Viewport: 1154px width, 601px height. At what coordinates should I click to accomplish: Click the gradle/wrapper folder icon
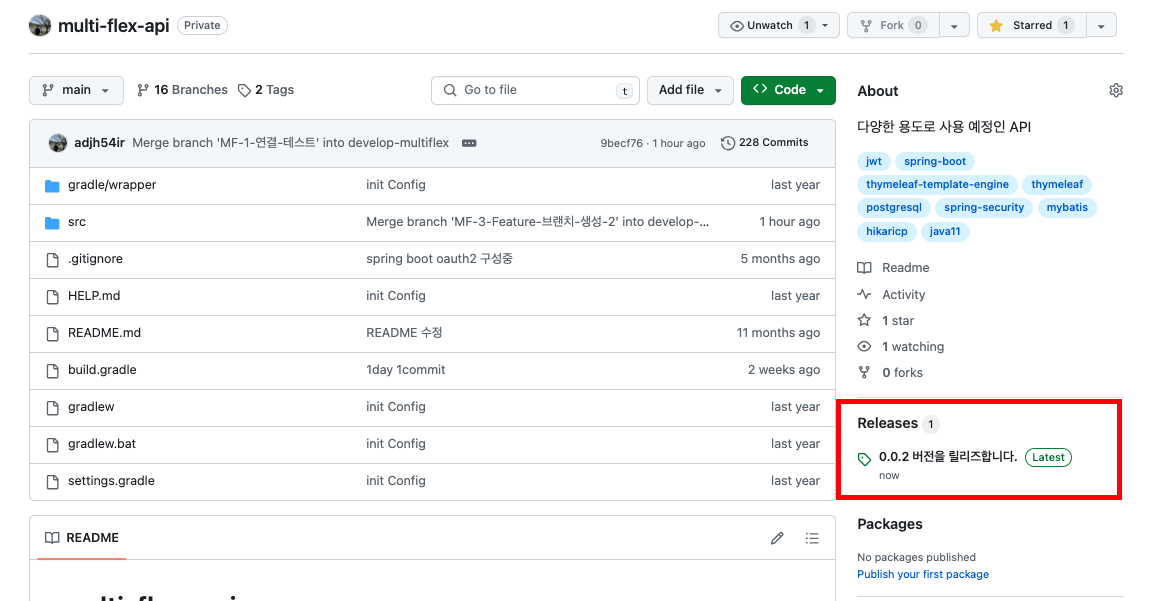pyautogui.click(x=52, y=185)
